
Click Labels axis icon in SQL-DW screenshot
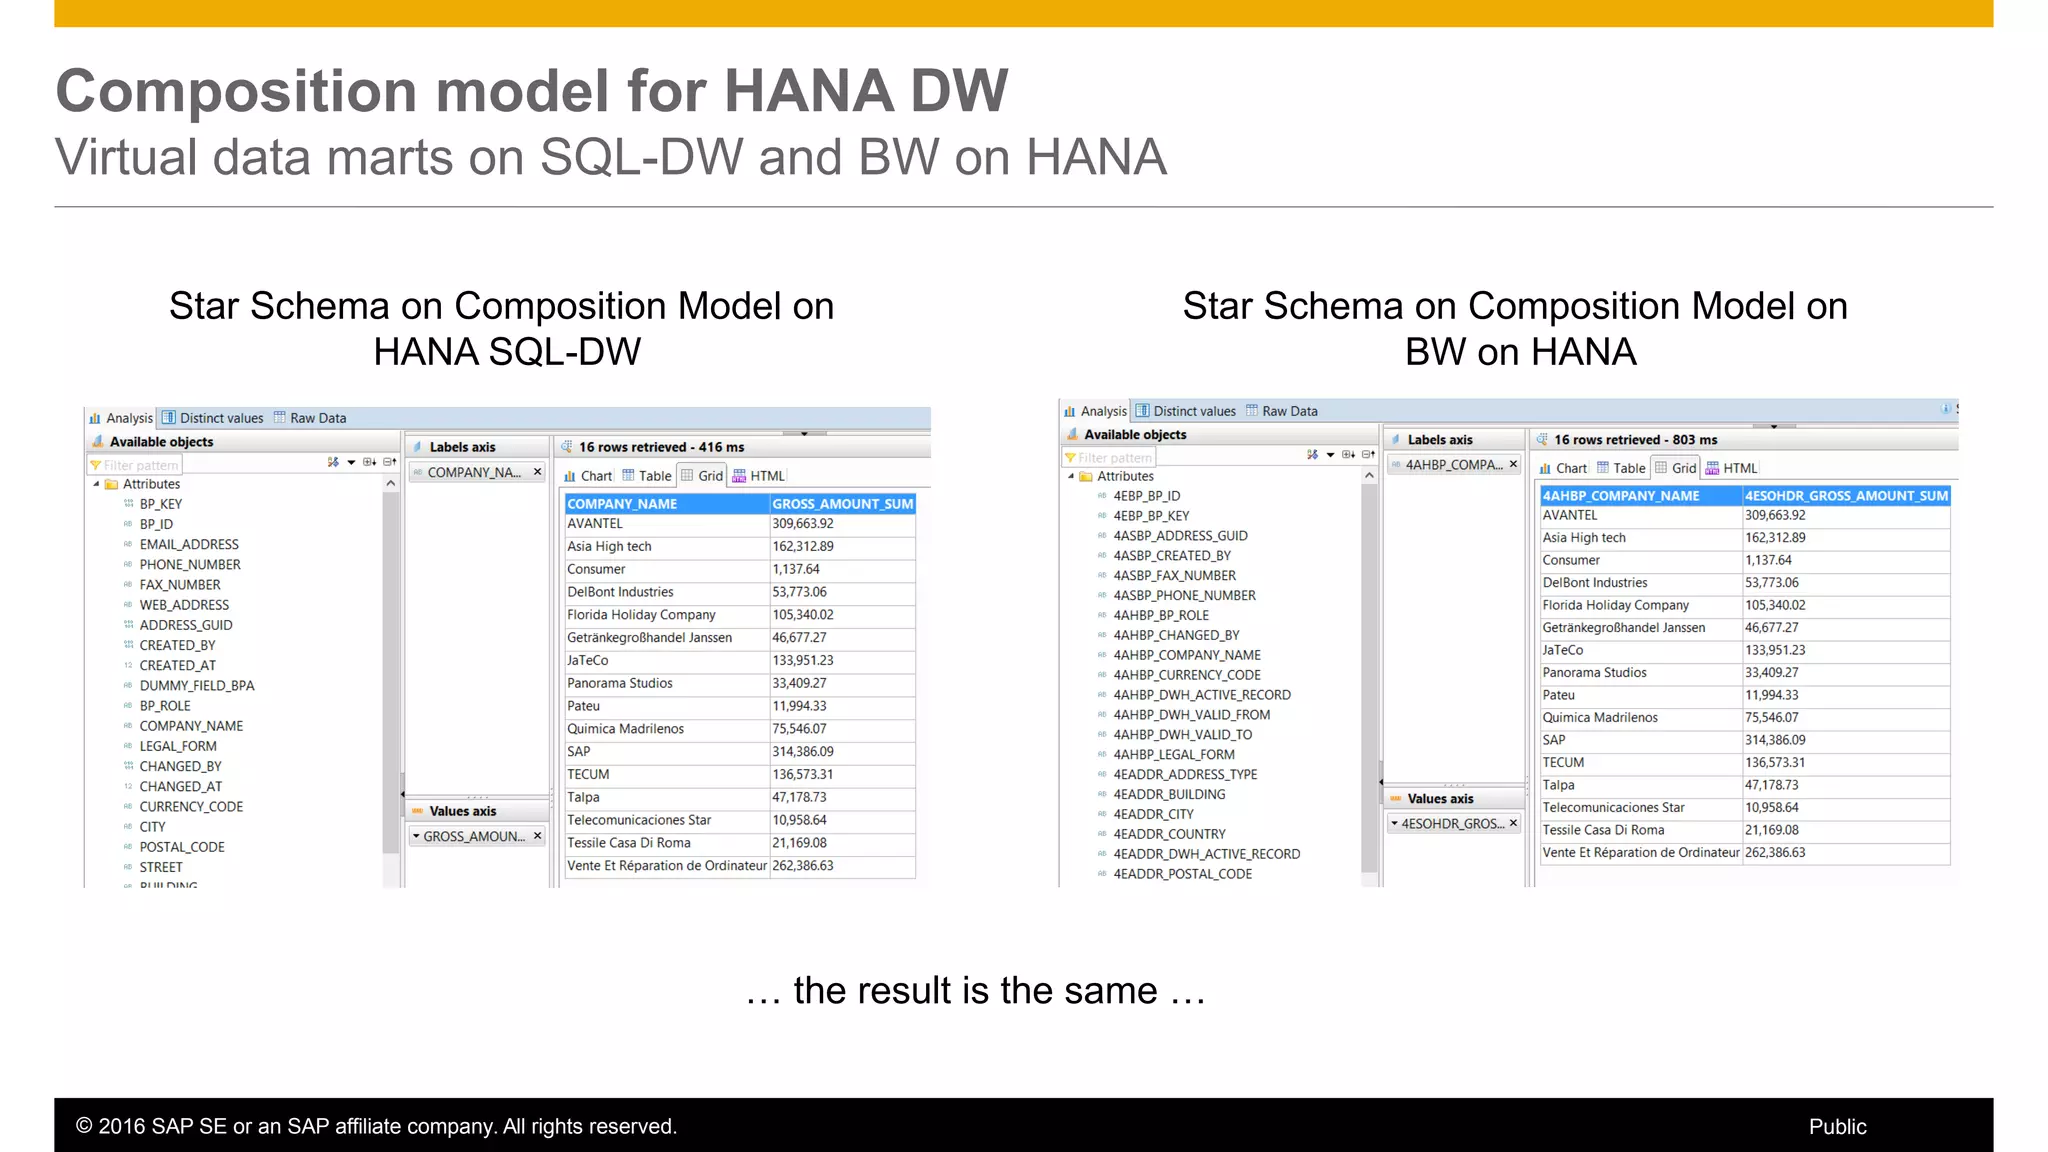coord(416,447)
